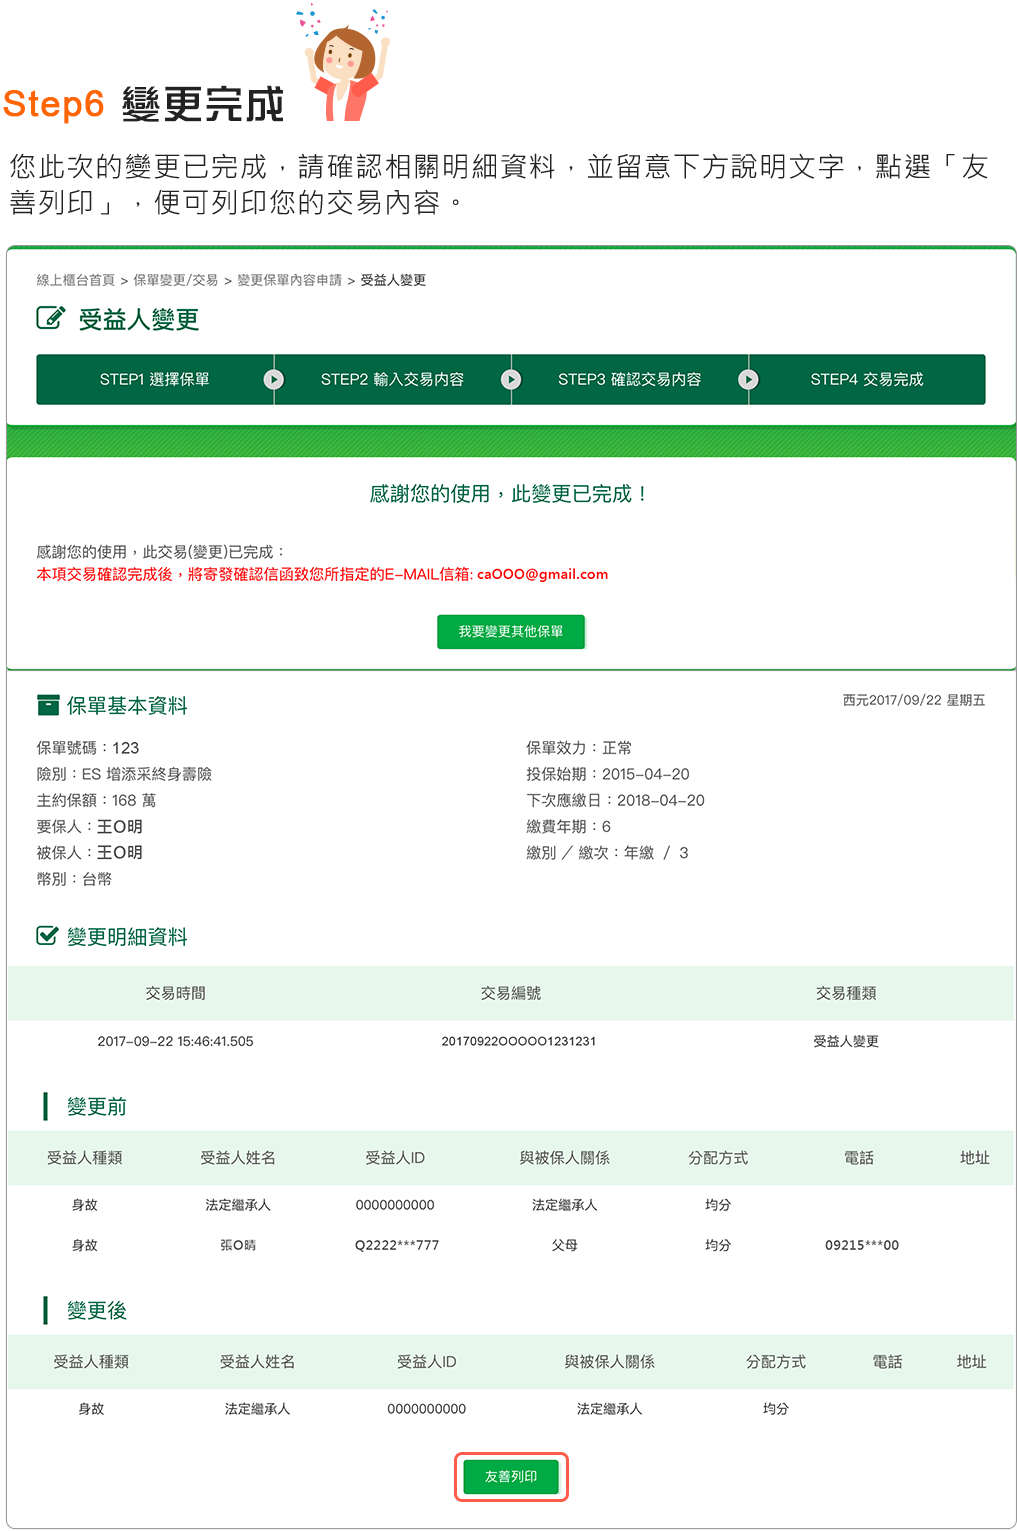Click 投保始期:2015-04-20 line

click(x=608, y=774)
